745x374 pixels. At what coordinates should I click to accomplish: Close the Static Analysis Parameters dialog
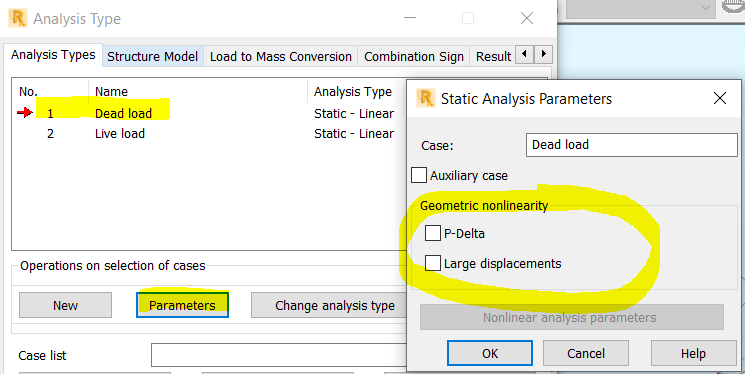[720, 98]
